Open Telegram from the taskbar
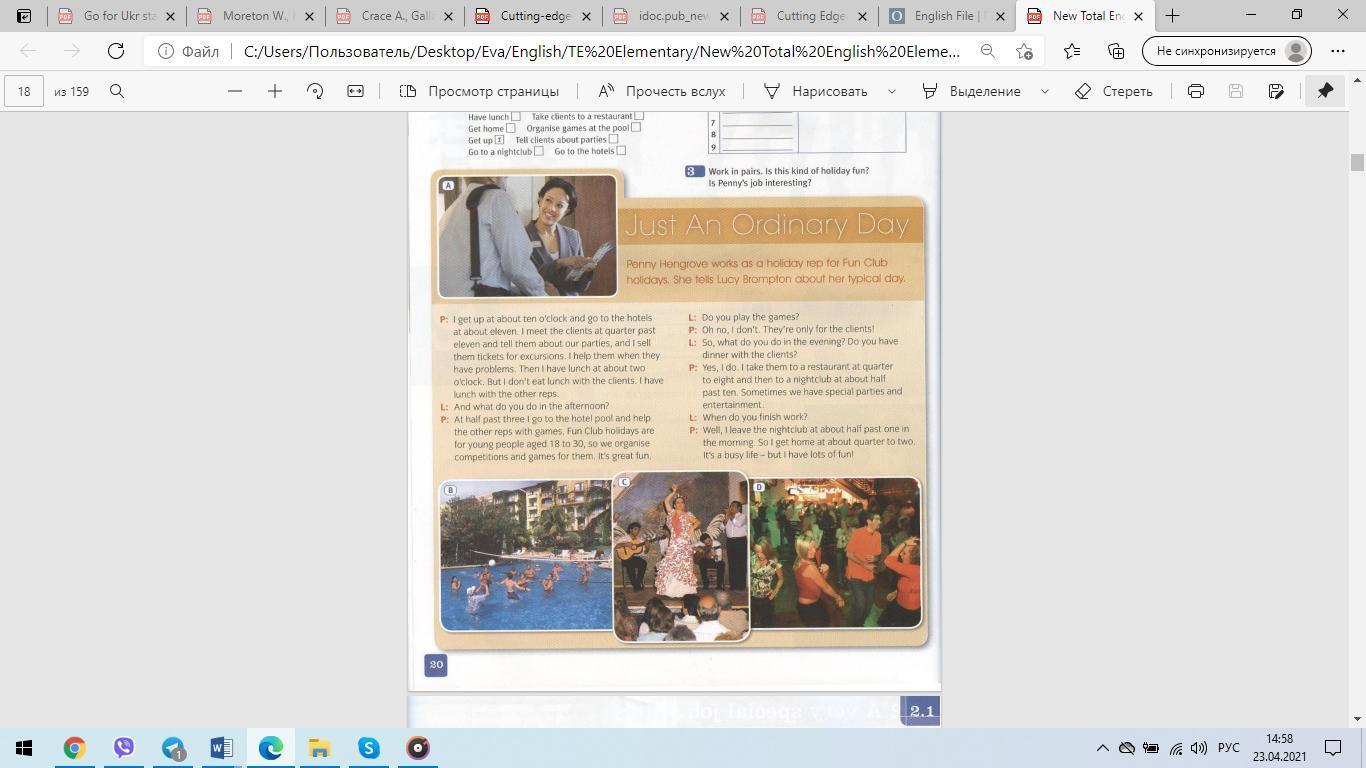This screenshot has width=1366, height=768. [172, 748]
